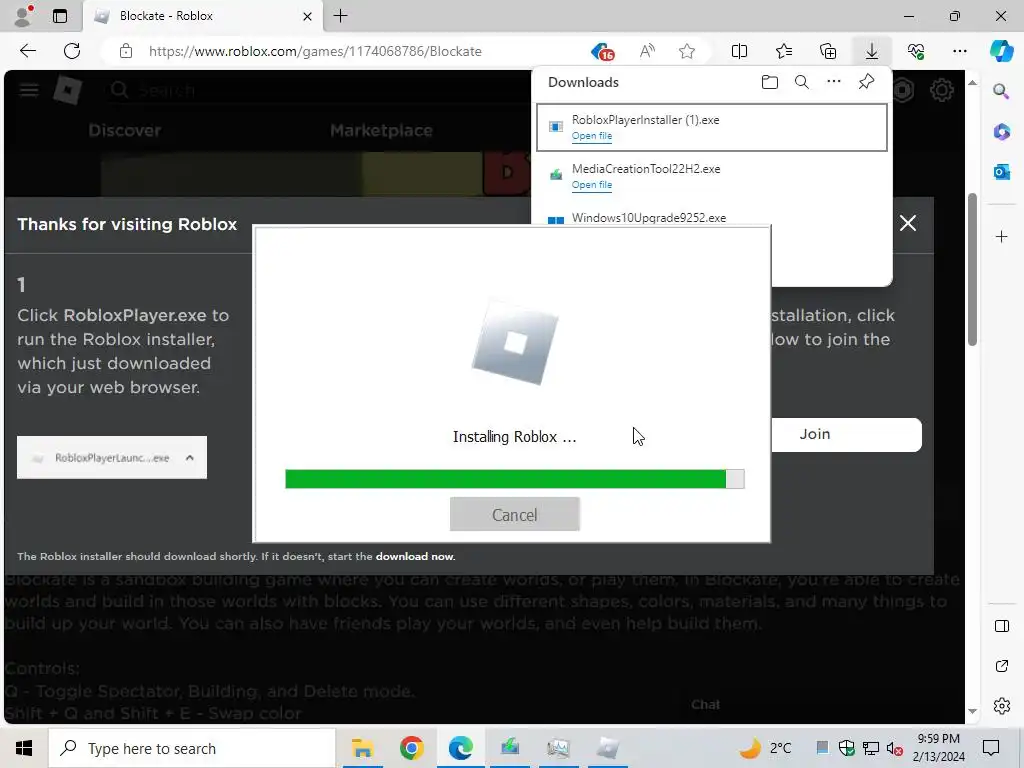Open the Windows Start menu
The width and height of the screenshot is (1024, 768).
[x=24, y=748]
